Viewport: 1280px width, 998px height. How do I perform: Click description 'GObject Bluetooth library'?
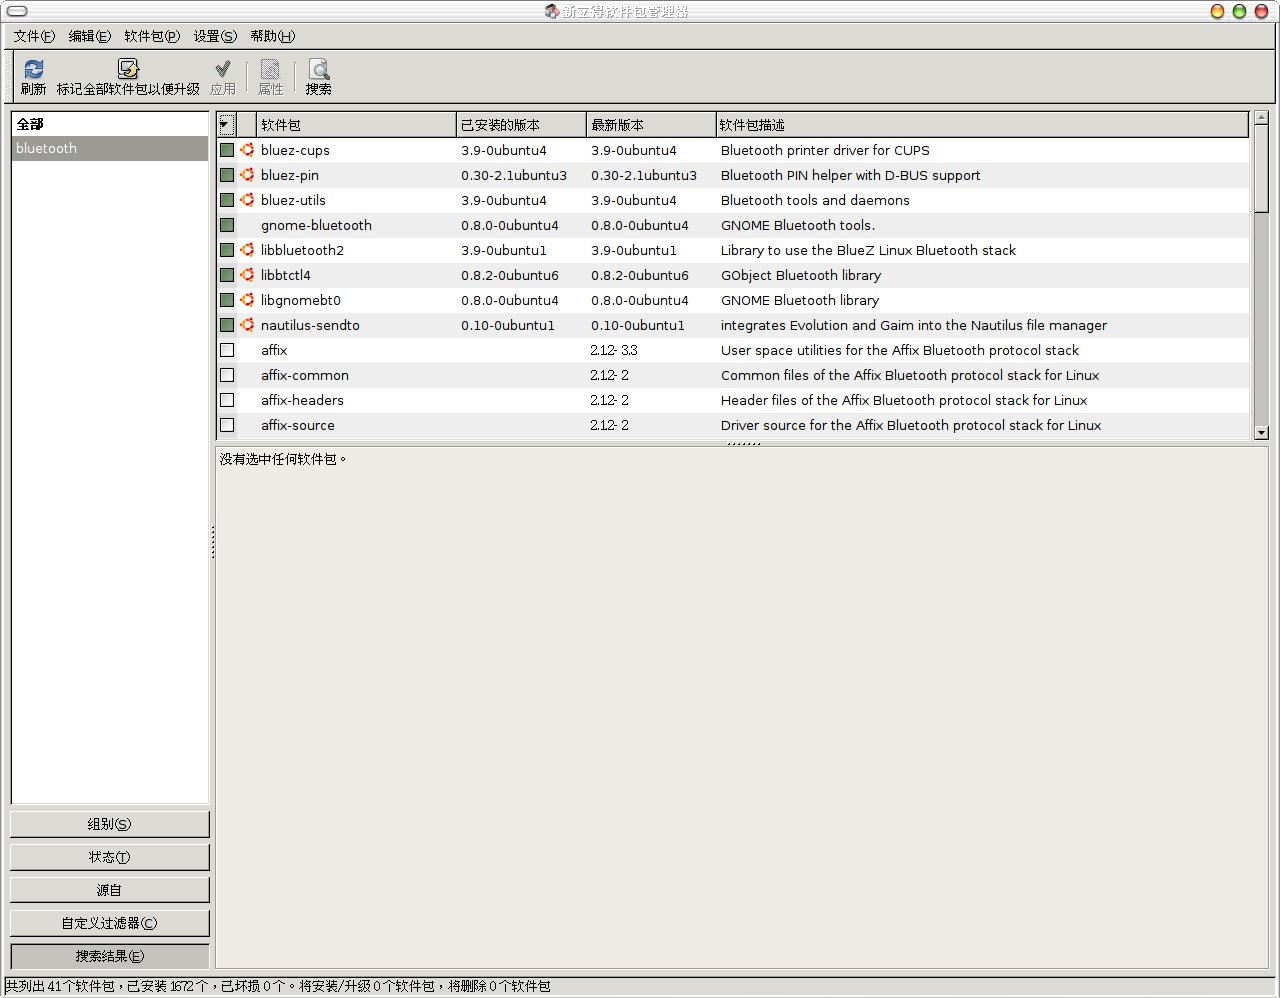pos(801,275)
